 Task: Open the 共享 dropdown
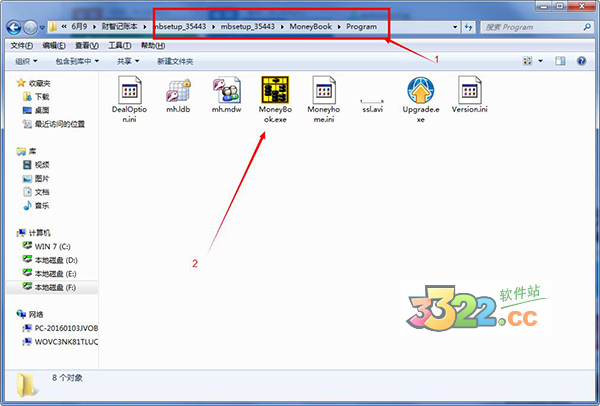point(128,61)
